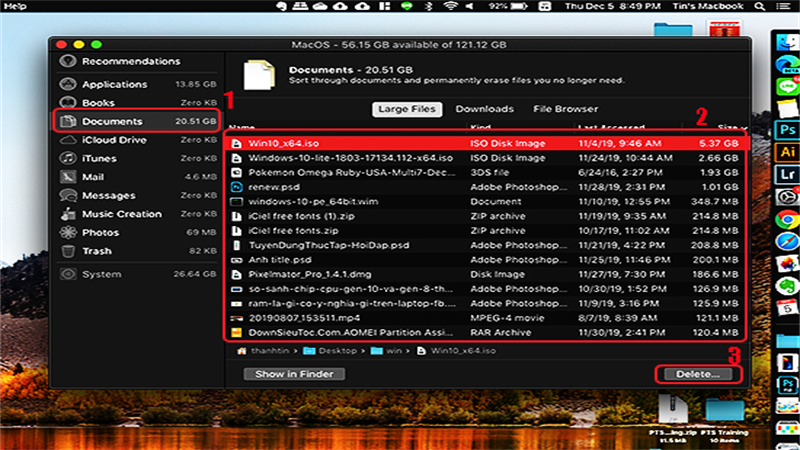This screenshot has width=800, height=450.
Task: Click Tin's Macbook user menu
Action: coord(708,6)
